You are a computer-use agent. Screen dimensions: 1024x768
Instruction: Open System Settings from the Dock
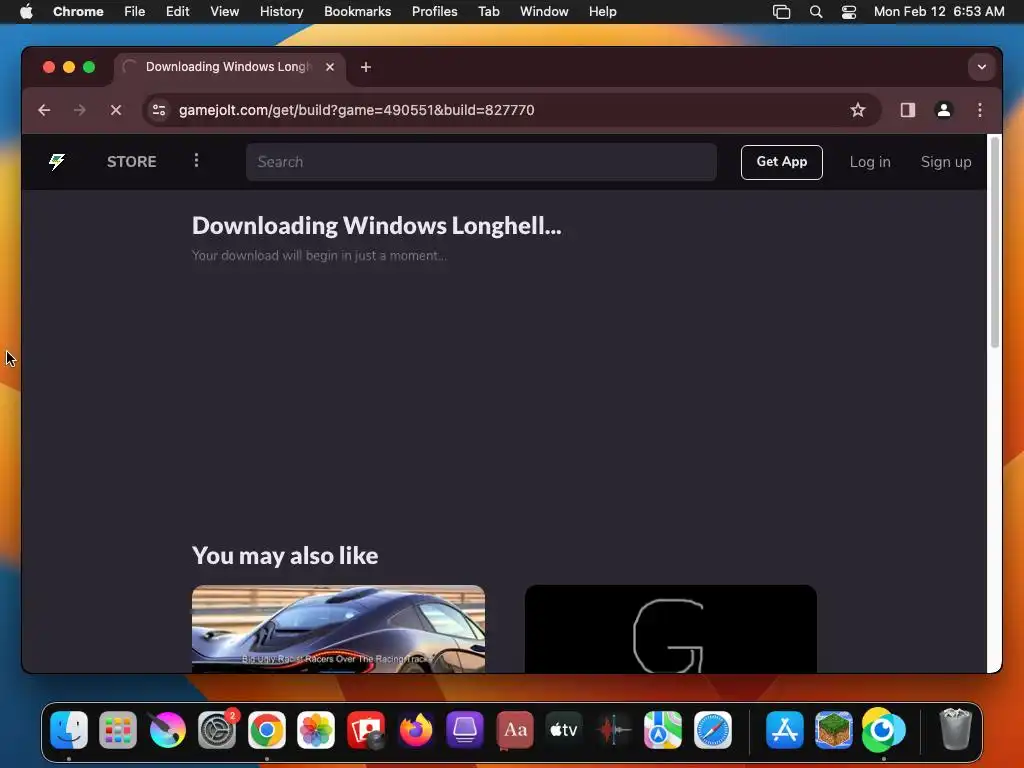coord(217,729)
